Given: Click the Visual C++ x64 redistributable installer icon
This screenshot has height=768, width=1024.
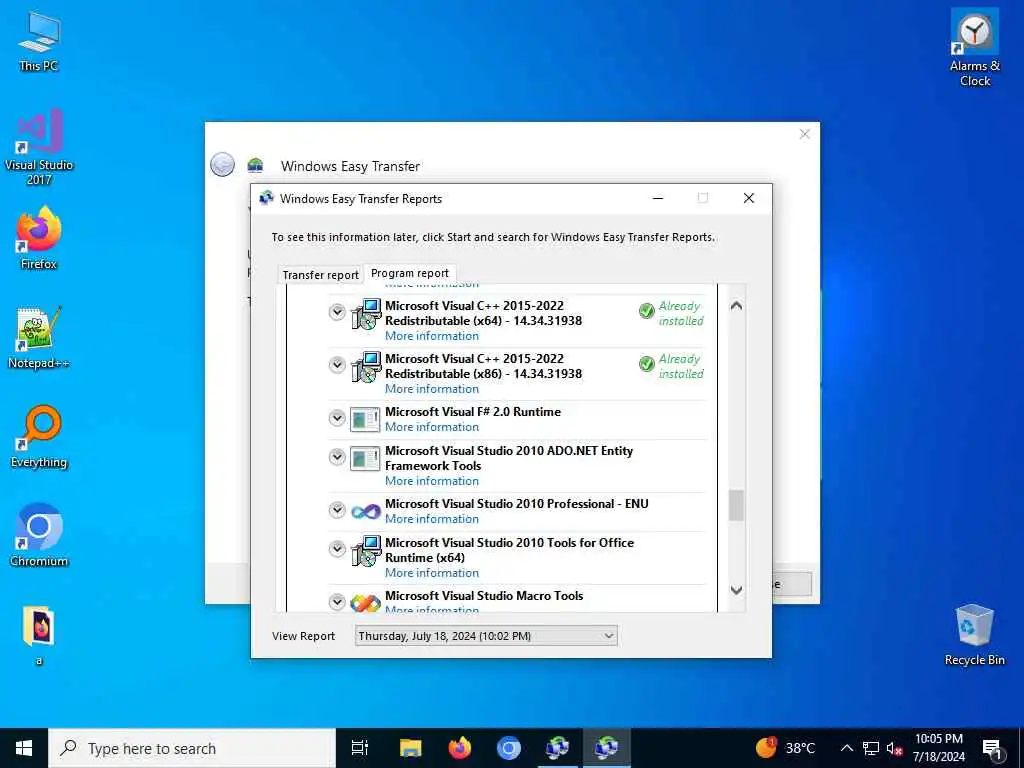Looking at the screenshot, I should 366,313.
